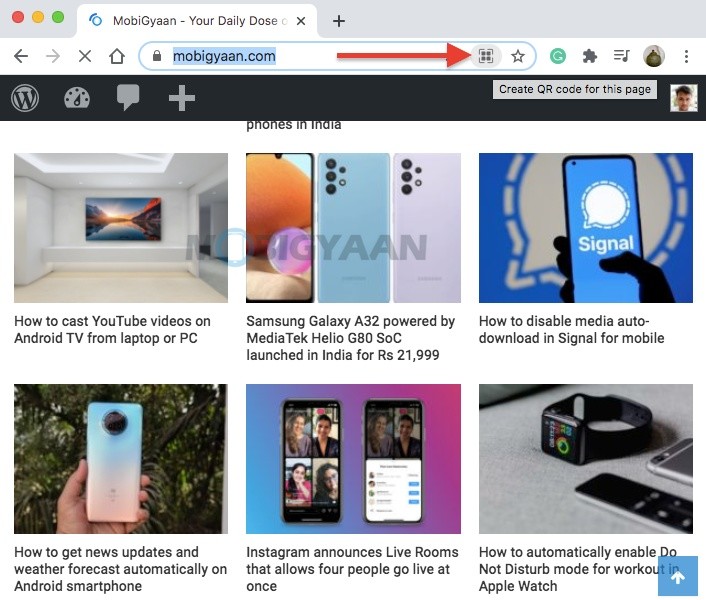Viewport: 706px width, 600px height.
Task: Open 'Instagram announces Live Rooms' headline
Action: pyautogui.click(x=353, y=569)
